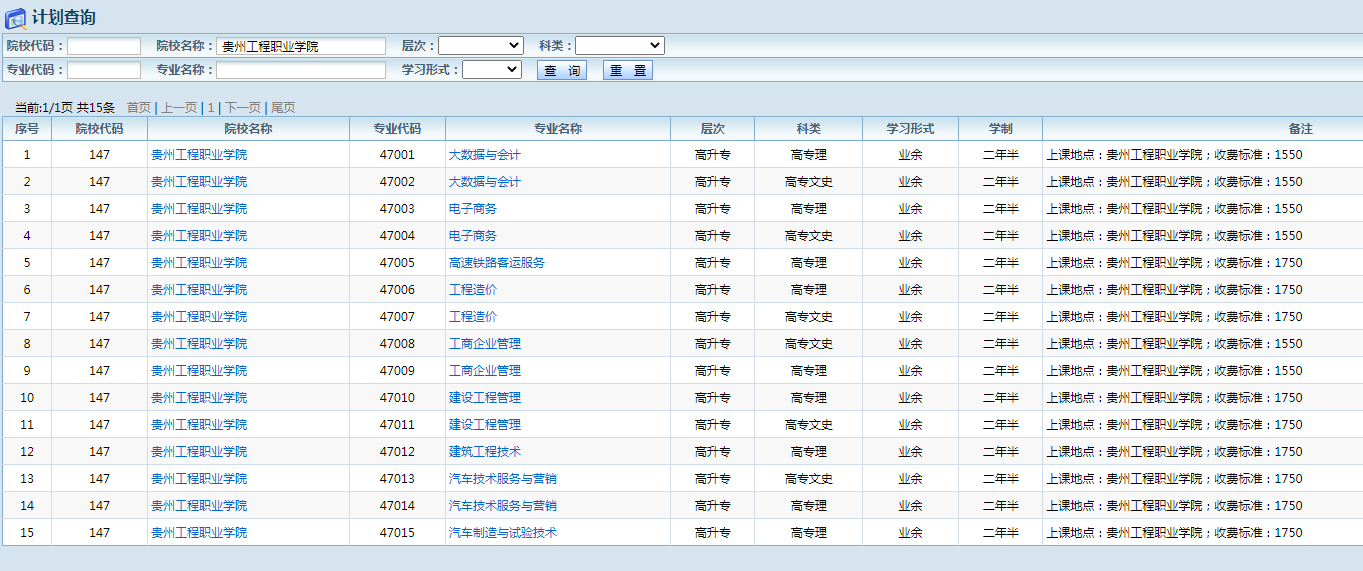This screenshot has width=1363, height=571.
Task: Expand the 科类 dropdown
Action: 619,46
